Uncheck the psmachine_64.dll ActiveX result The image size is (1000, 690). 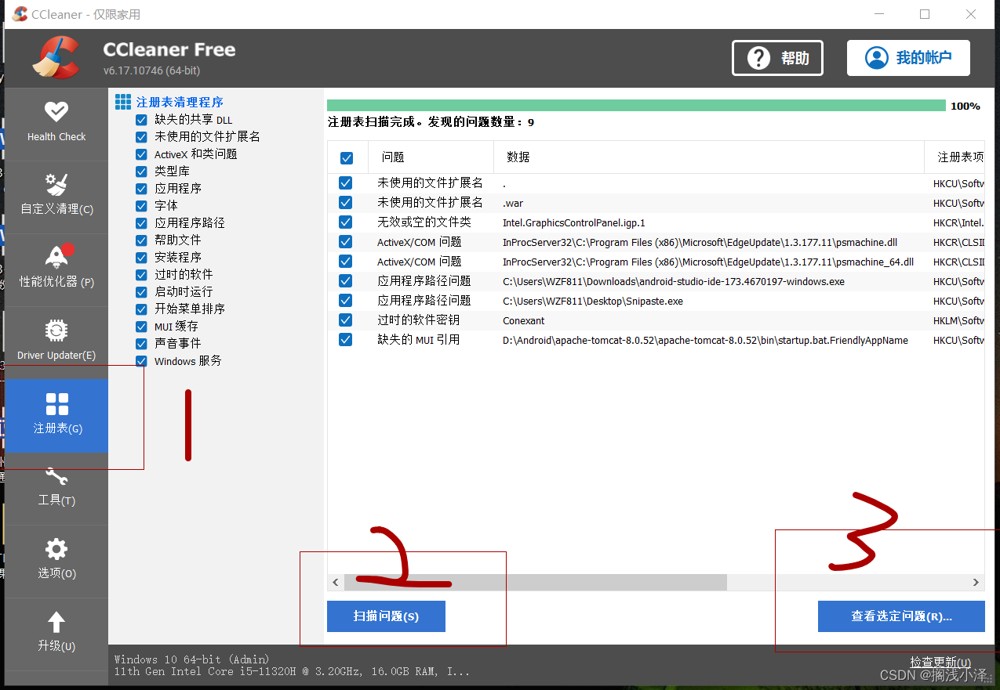point(346,261)
